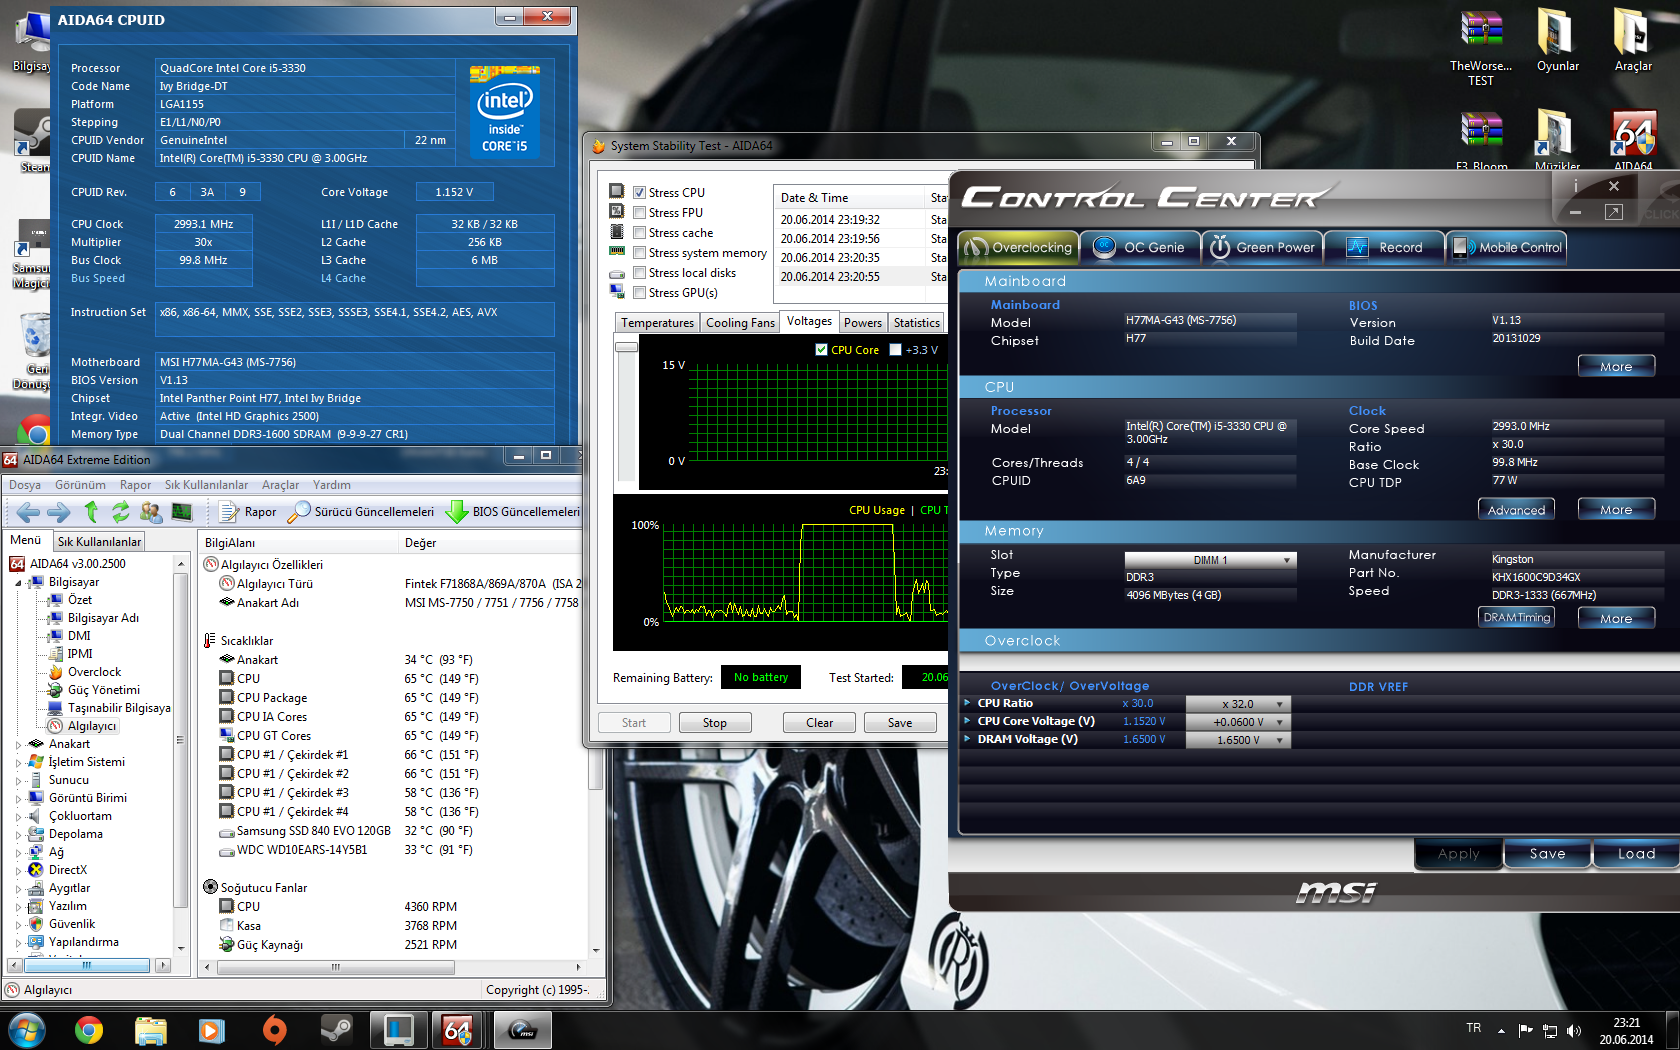Open BIOS Güncellemeleri from the toolbar
The width and height of the screenshot is (1680, 1050).
513,512
